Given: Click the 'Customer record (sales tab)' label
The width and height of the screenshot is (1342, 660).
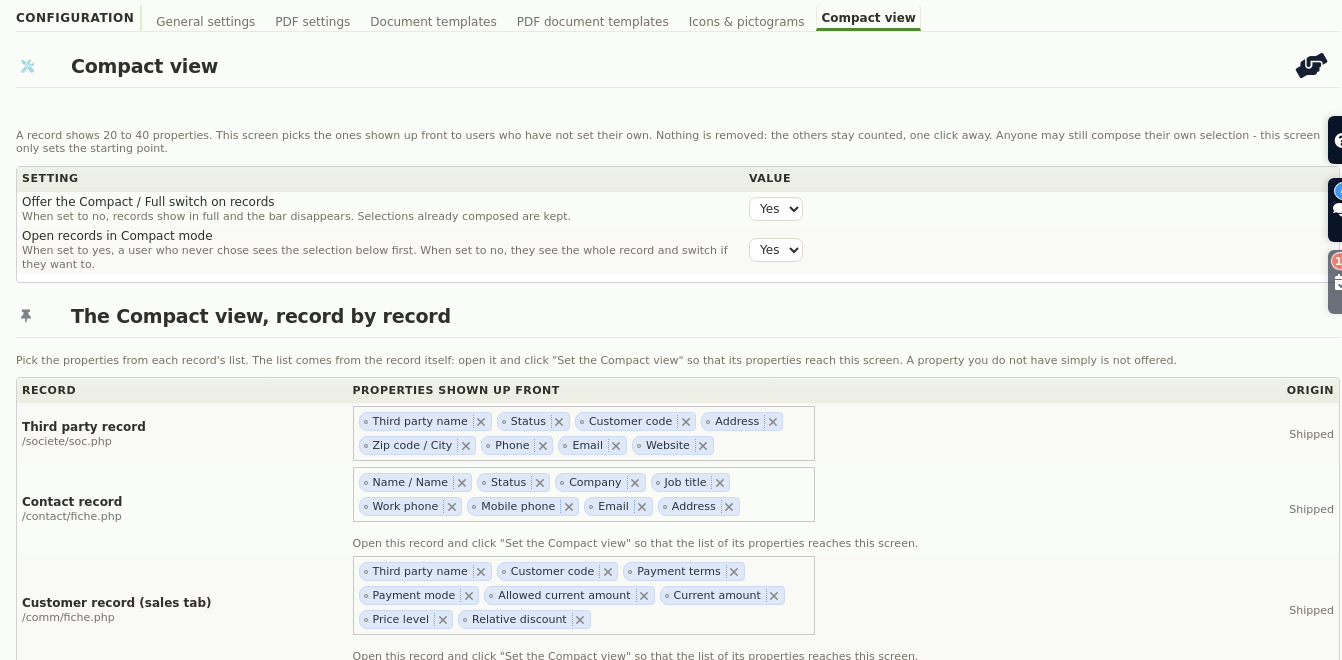Looking at the screenshot, I should (x=117, y=602).
